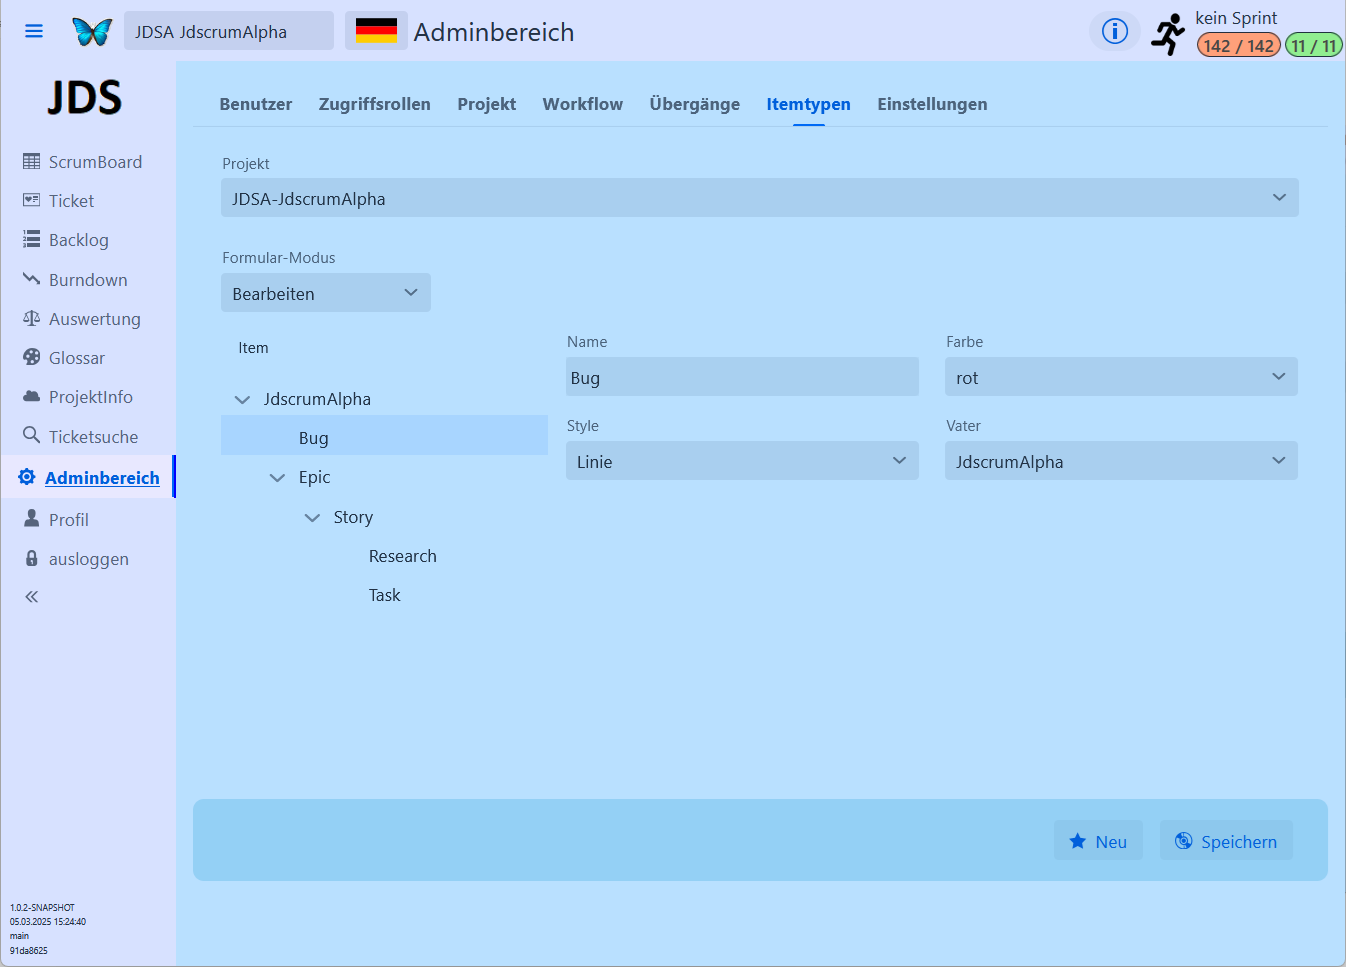Click the Name input field containing Bug
Image resolution: width=1346 pixels, height=967 pixels.
(742, 377)
